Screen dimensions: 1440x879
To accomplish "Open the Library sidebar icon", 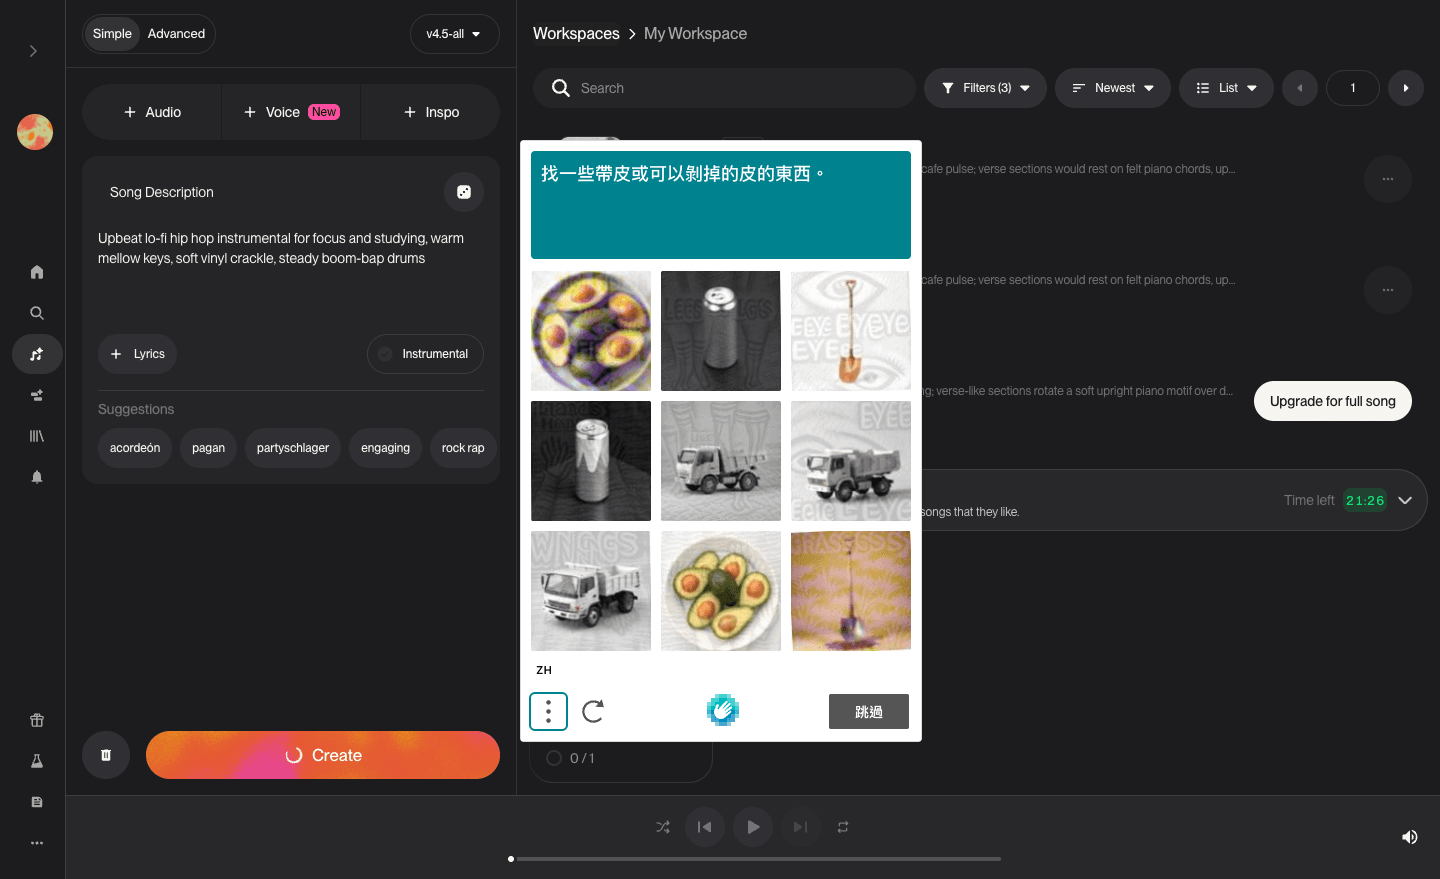I will pyautogui.click(x=37, y=436).
